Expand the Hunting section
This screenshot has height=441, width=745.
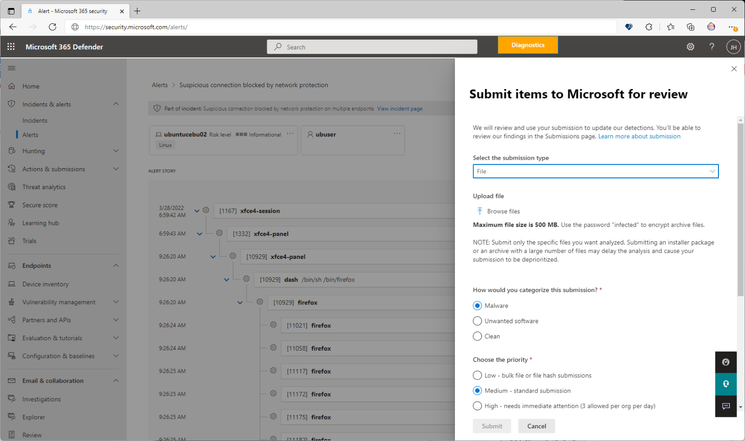116,151
